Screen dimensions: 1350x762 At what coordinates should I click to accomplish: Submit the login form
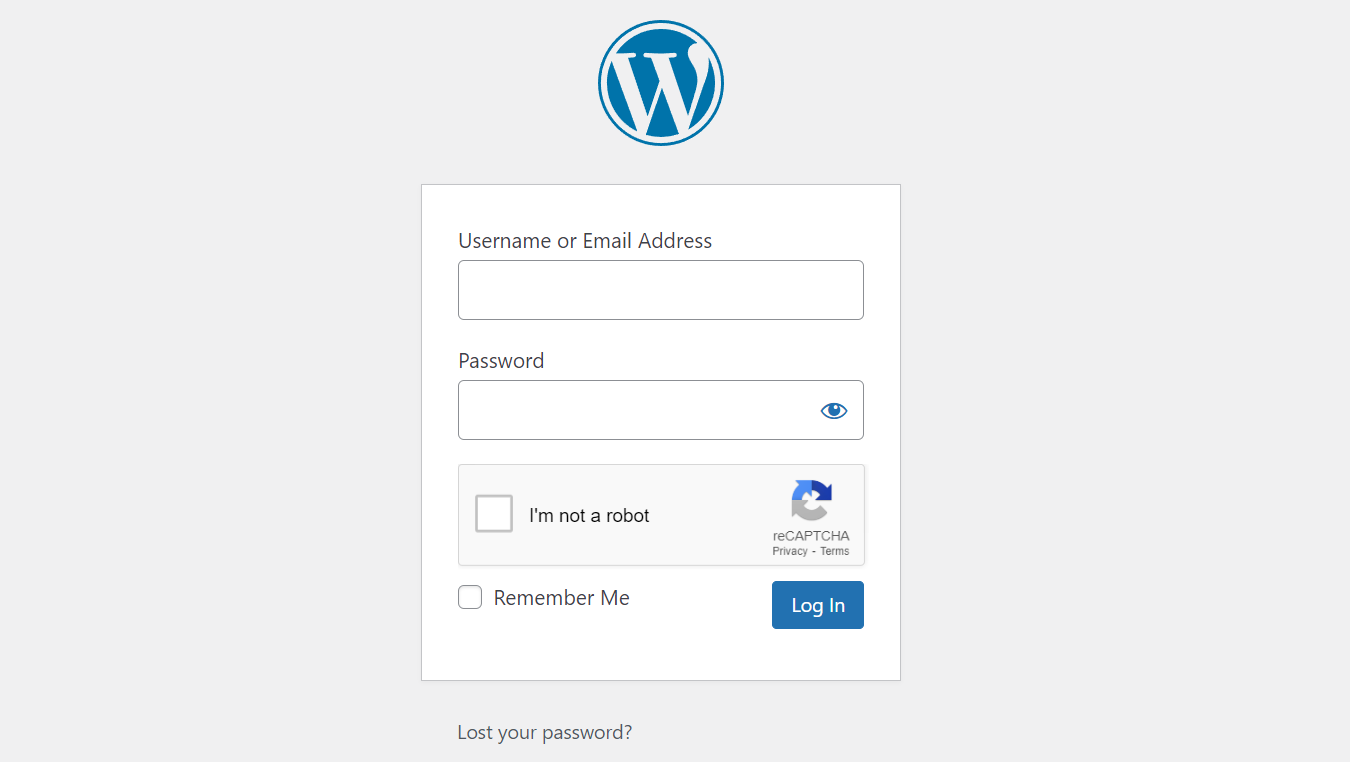[x=817, y=604]
